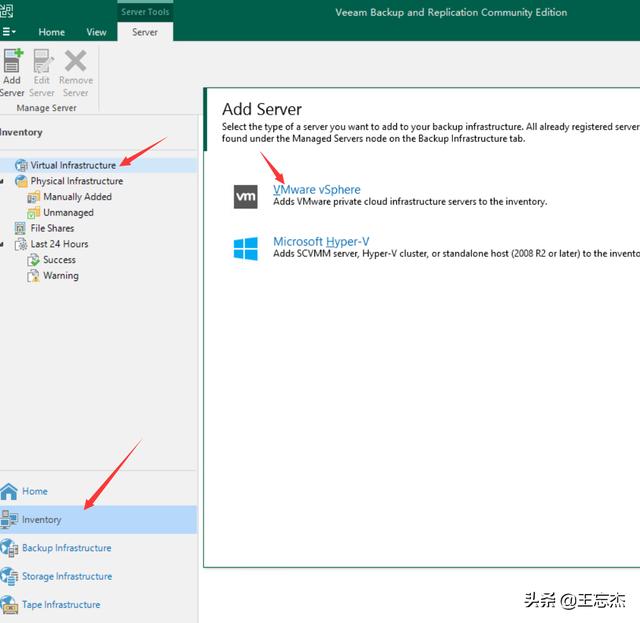Go to Home navigation pane
This screenshot has width=640, height=623.
point(35,491)
